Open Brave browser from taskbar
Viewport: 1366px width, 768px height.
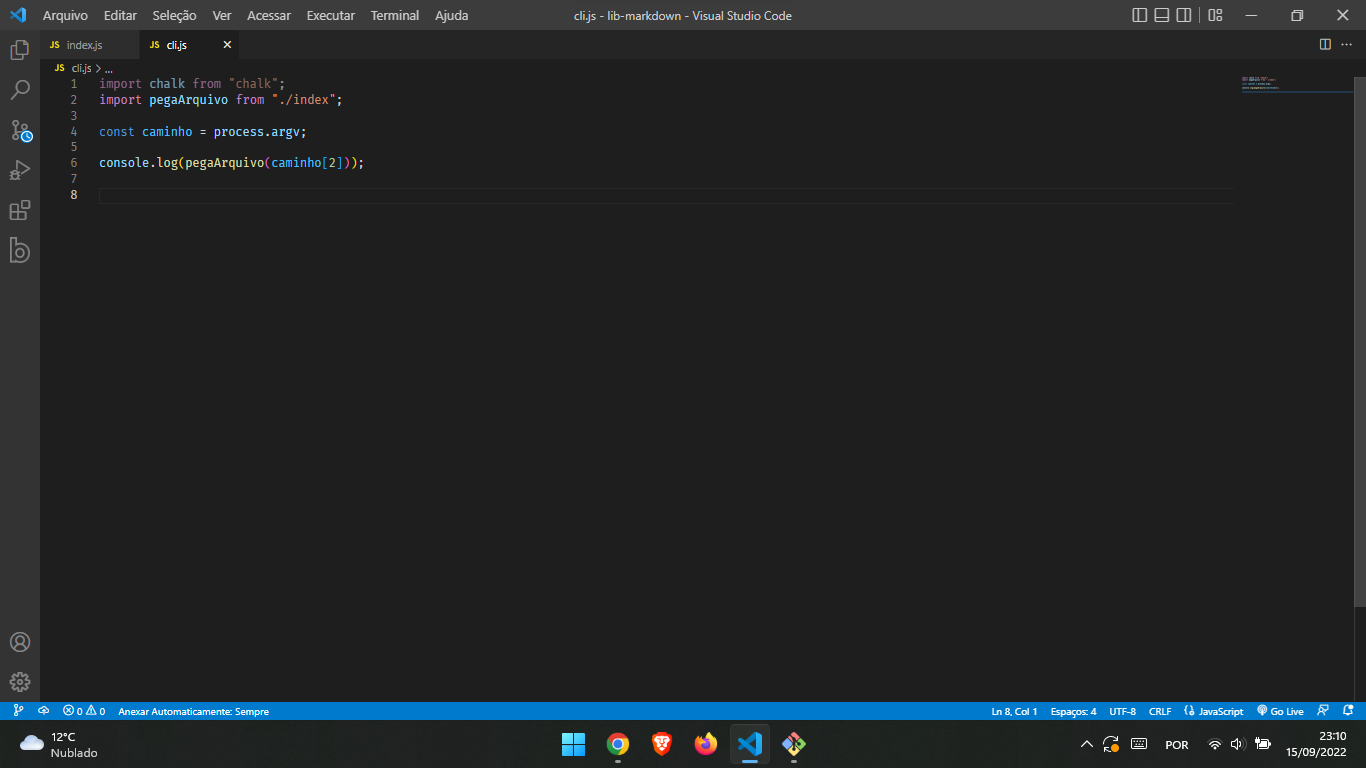point(662,744)
